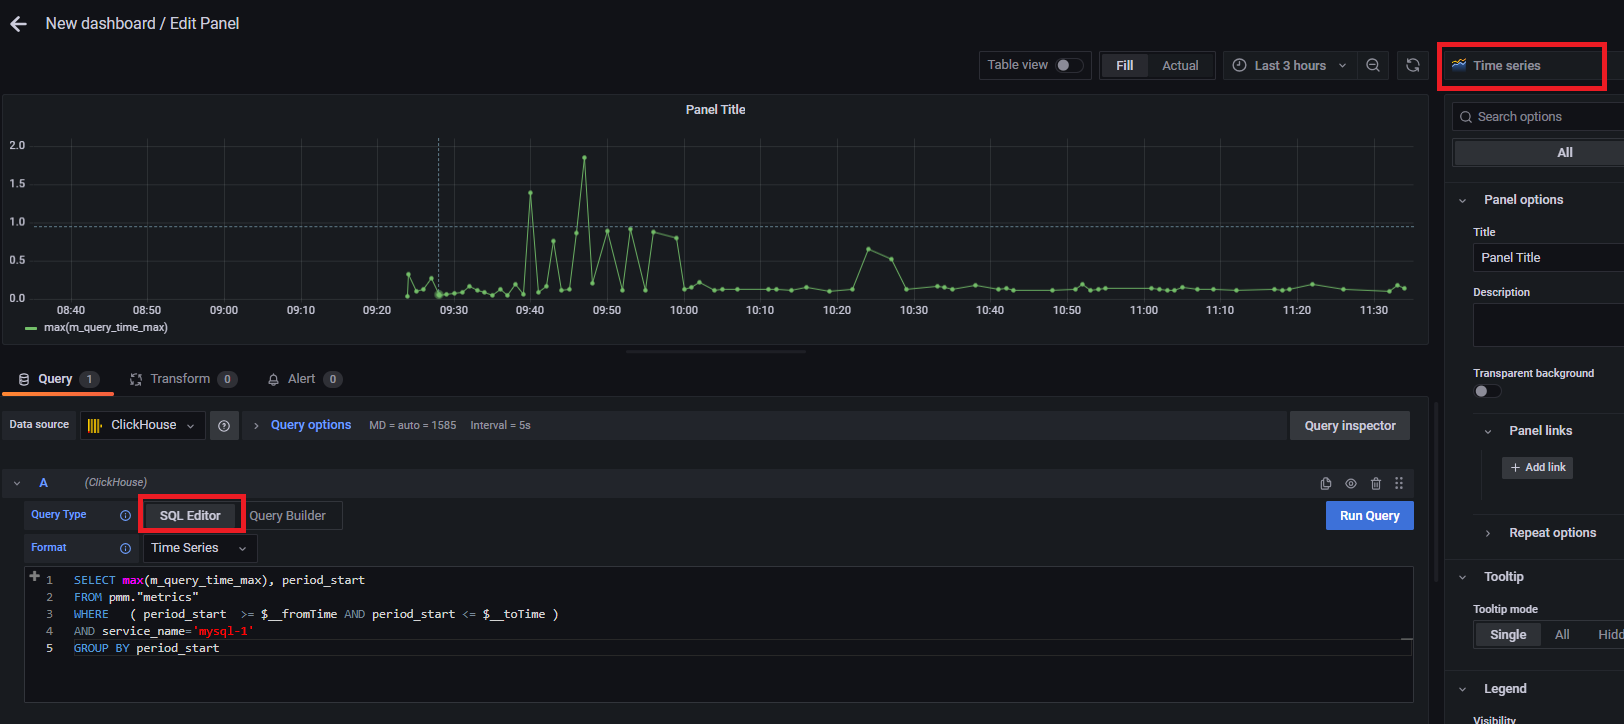Click the zoom out time range icon
The height and width of the screenshot is (724, 1624).
(1373, 65)
